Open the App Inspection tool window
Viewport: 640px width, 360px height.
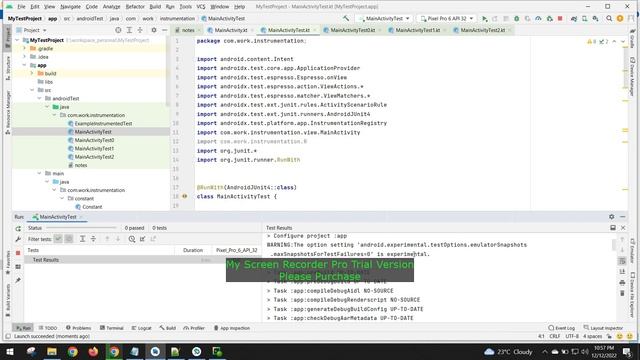pos(231,328)
